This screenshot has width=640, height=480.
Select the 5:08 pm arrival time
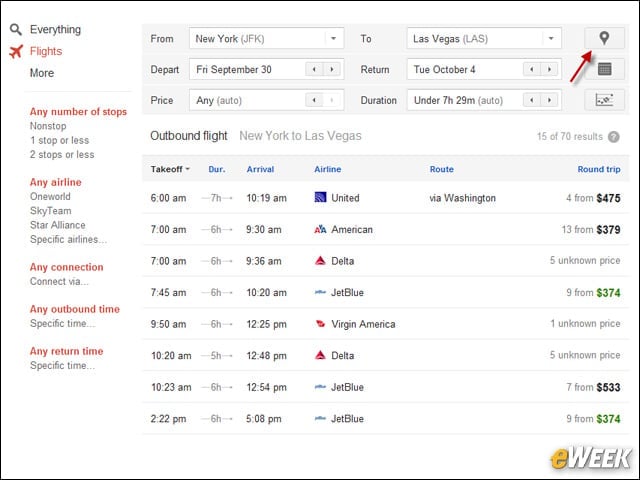pos(263,419)
